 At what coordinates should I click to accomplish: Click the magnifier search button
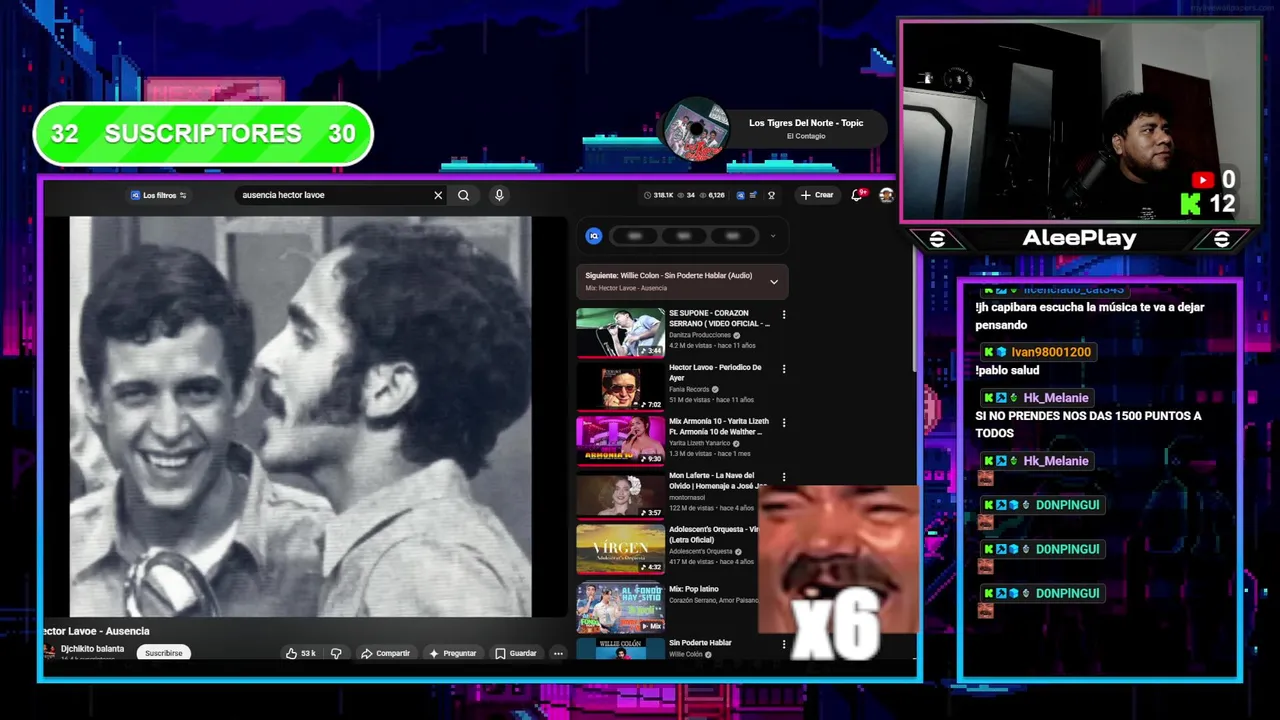pos(463,195)
